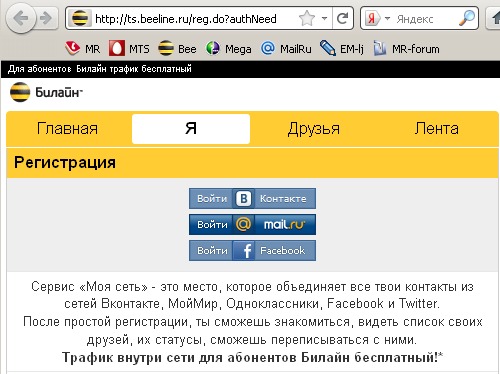Image resolution: width=500 pixels, height=374 pixels.
Task: Click text 'Для абонентов Билайн трафик бесплатный'
Action: tap(100, 69)
